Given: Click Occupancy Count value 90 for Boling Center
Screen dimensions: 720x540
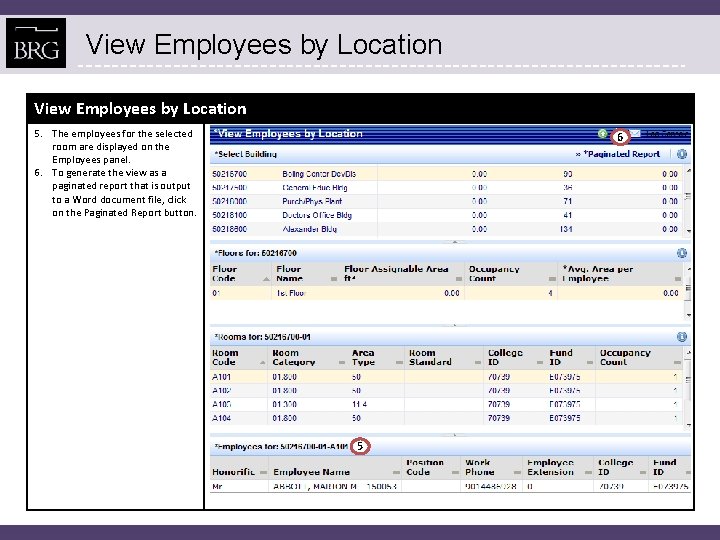Looking at the screenshot, I should (568, 174).
